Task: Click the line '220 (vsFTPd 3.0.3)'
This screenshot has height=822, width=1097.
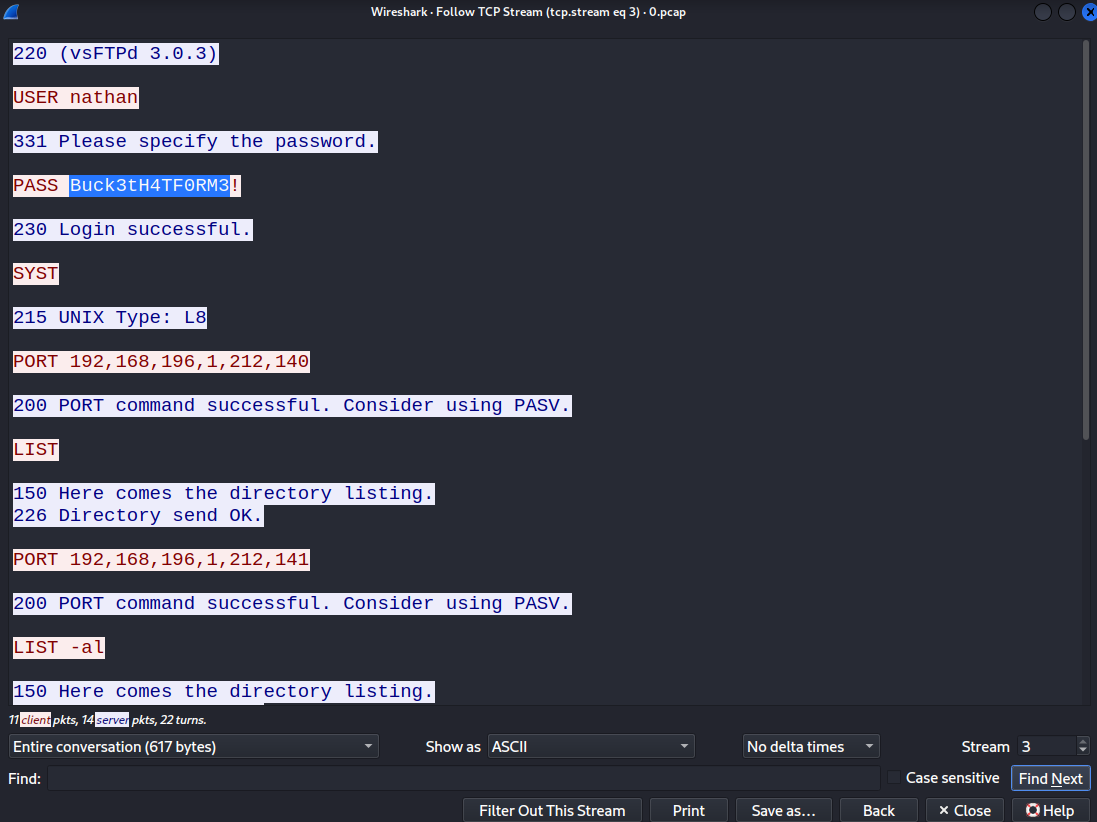Action: coord(115,53)
